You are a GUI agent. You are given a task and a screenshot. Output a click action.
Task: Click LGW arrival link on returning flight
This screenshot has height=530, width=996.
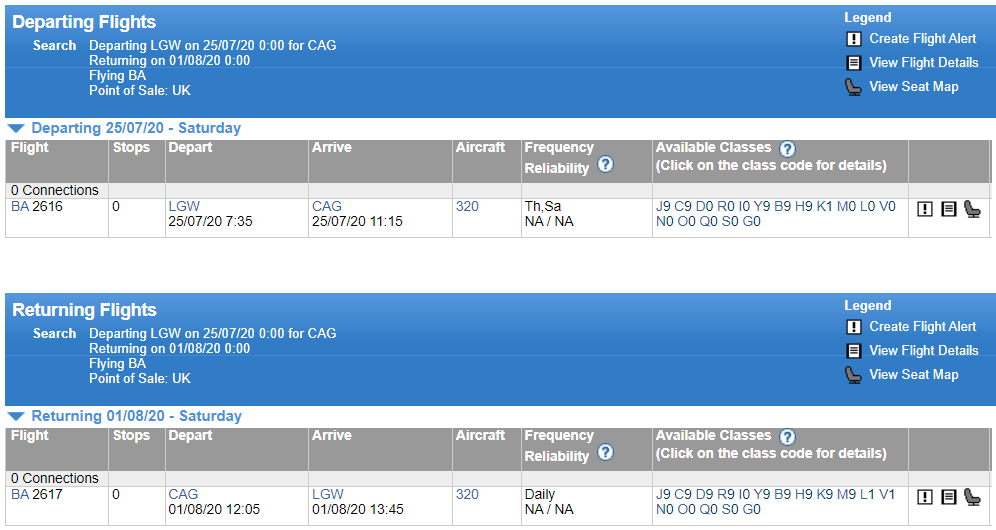[328, 494]
